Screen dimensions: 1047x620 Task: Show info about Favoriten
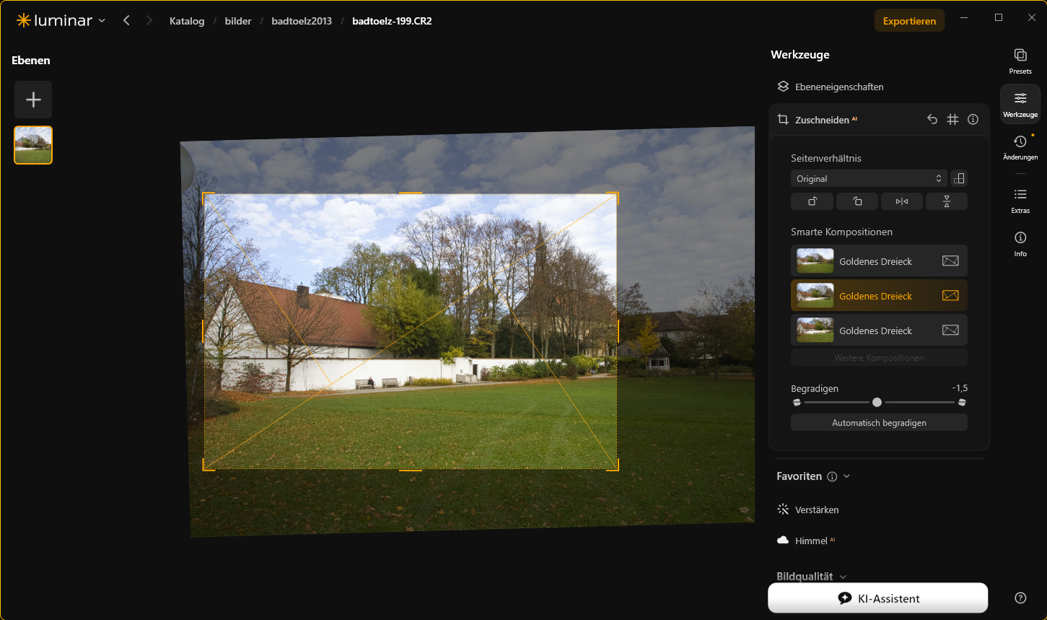[x=832, y=477]
